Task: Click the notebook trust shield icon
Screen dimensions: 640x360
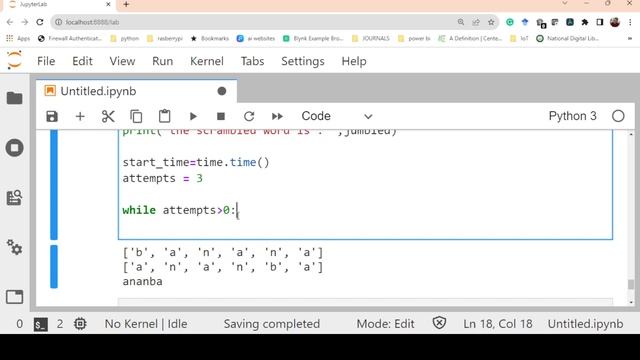Action: click(x=439, y=323)
